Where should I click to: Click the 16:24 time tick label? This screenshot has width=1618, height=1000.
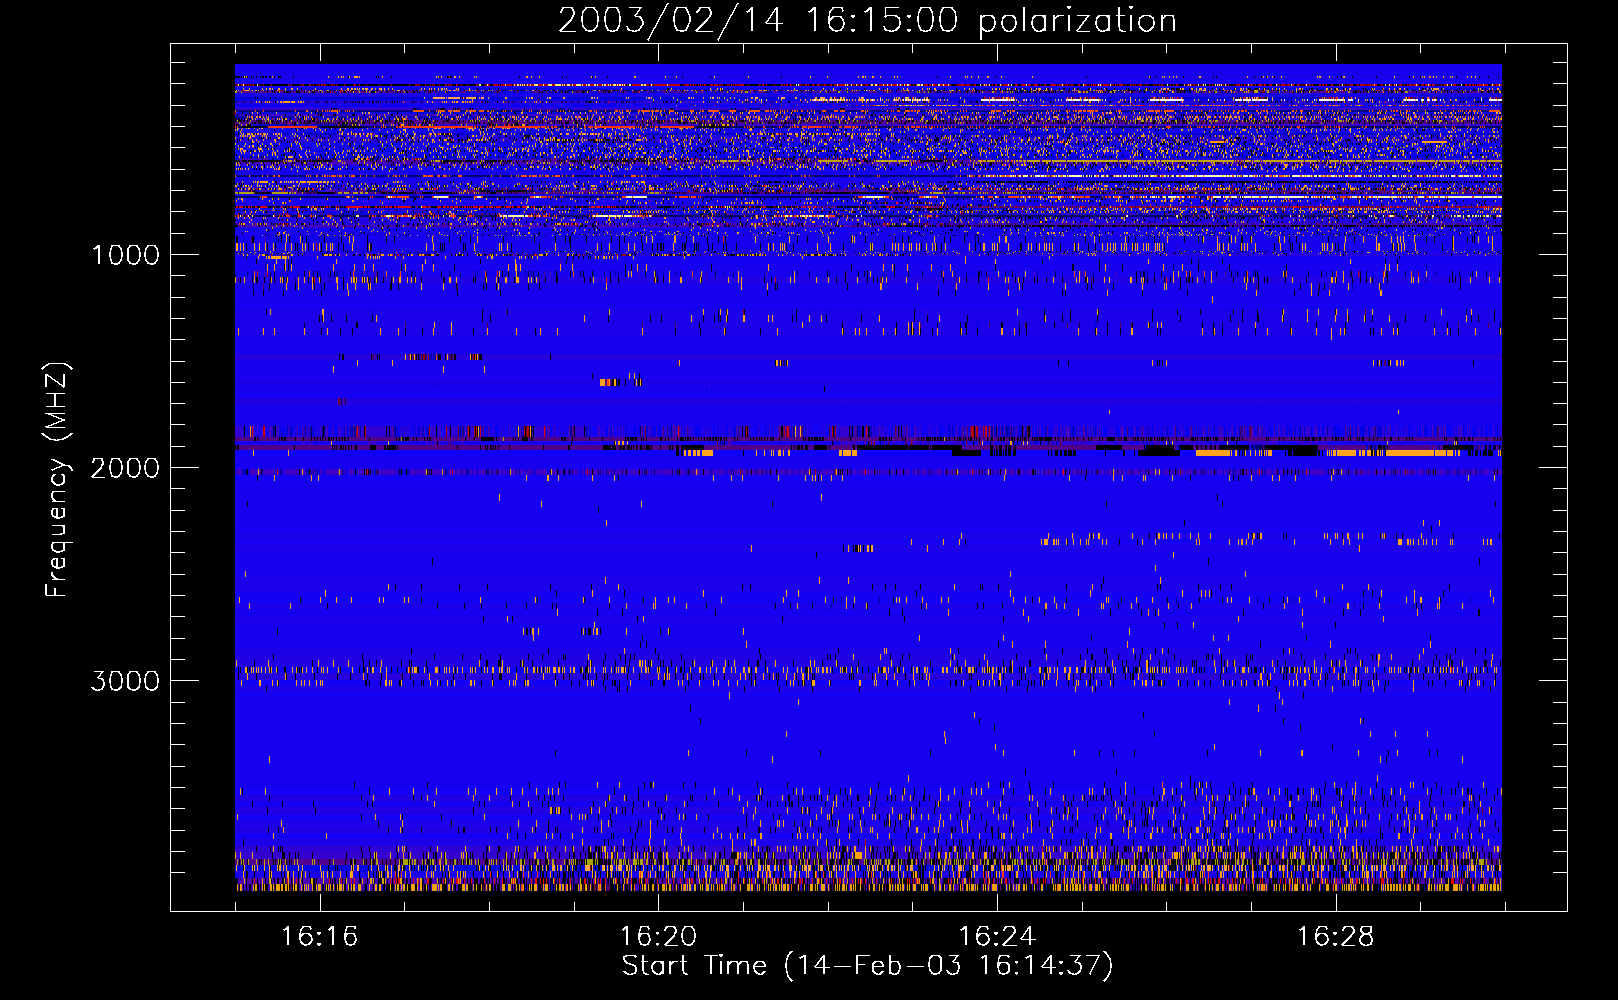997,937
